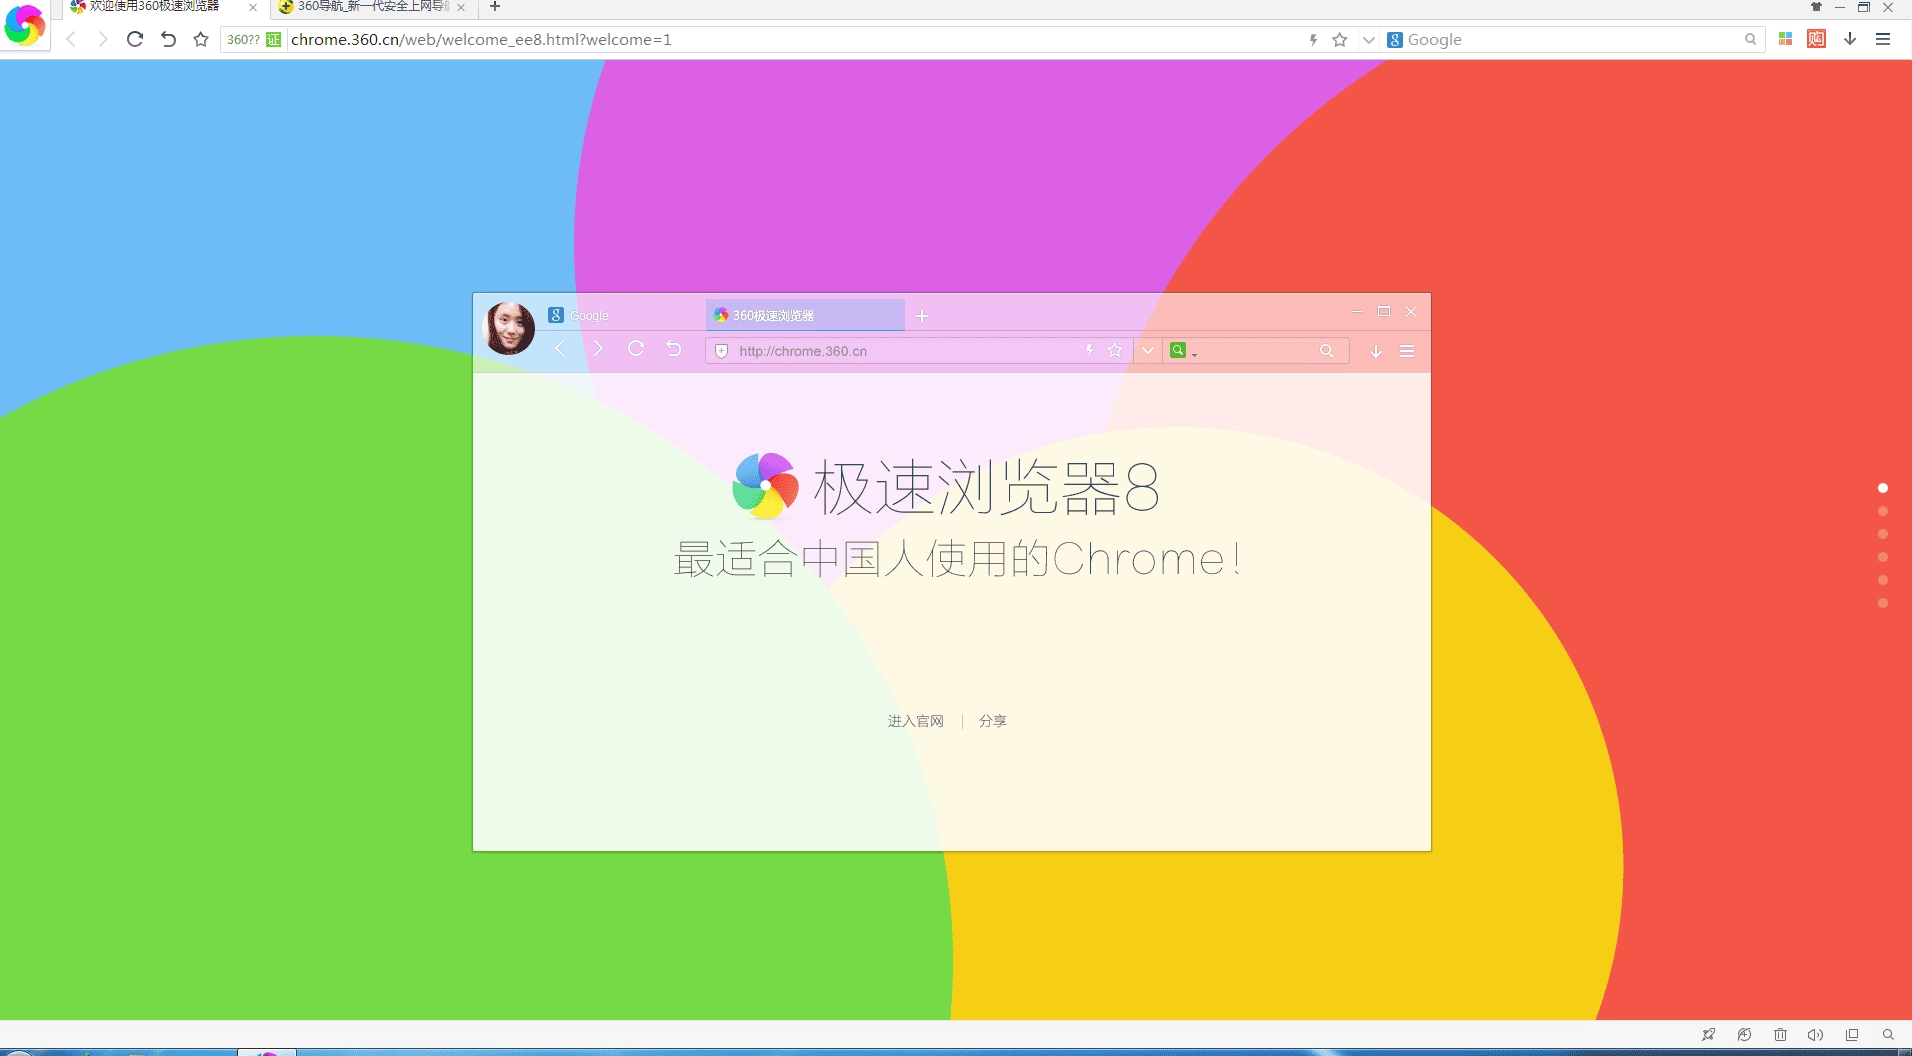The image size is (1912, 1056).
Task: Click the rocket accelerator status bar icon
Action: coord(1708,1035)
